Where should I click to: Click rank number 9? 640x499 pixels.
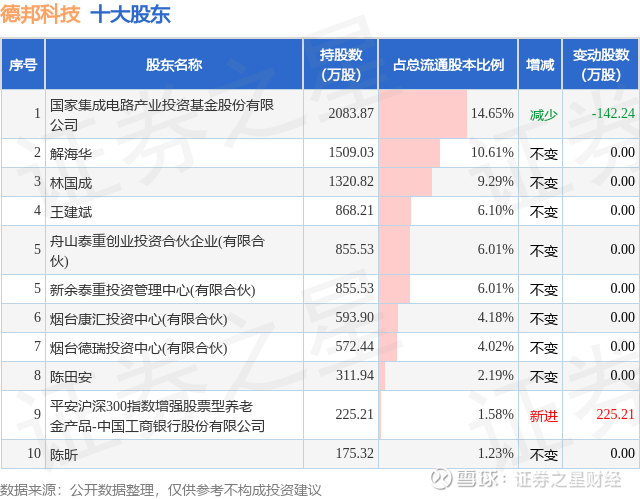coord(38,414)
